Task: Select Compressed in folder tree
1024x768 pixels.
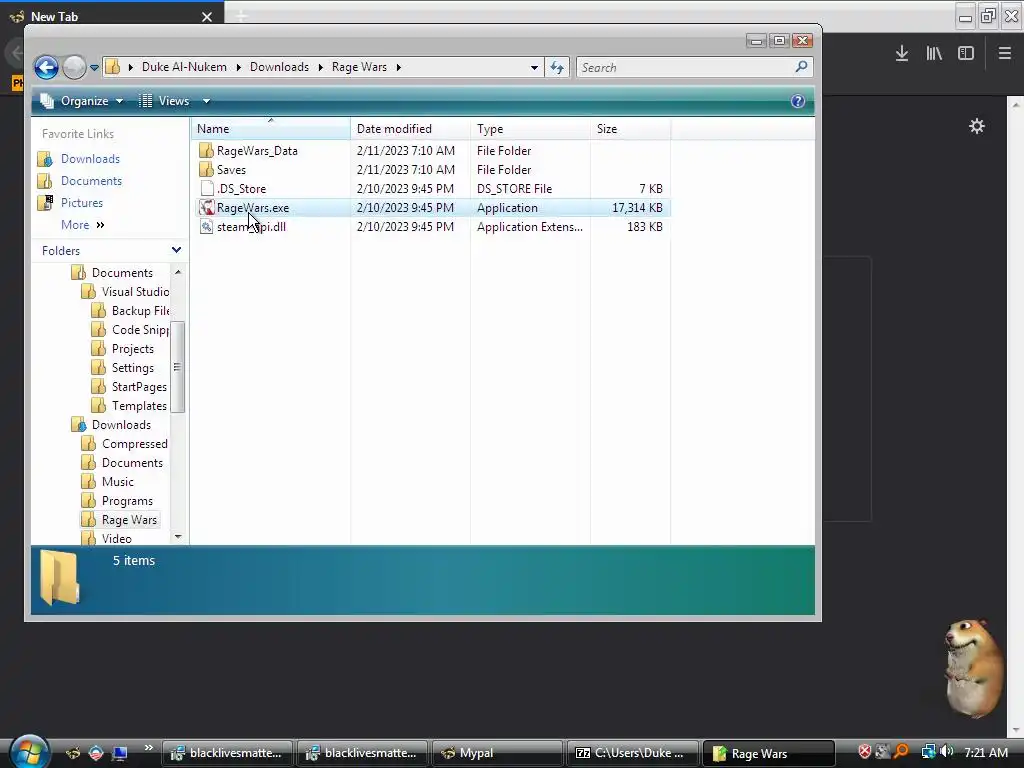Action: [135, 443]
